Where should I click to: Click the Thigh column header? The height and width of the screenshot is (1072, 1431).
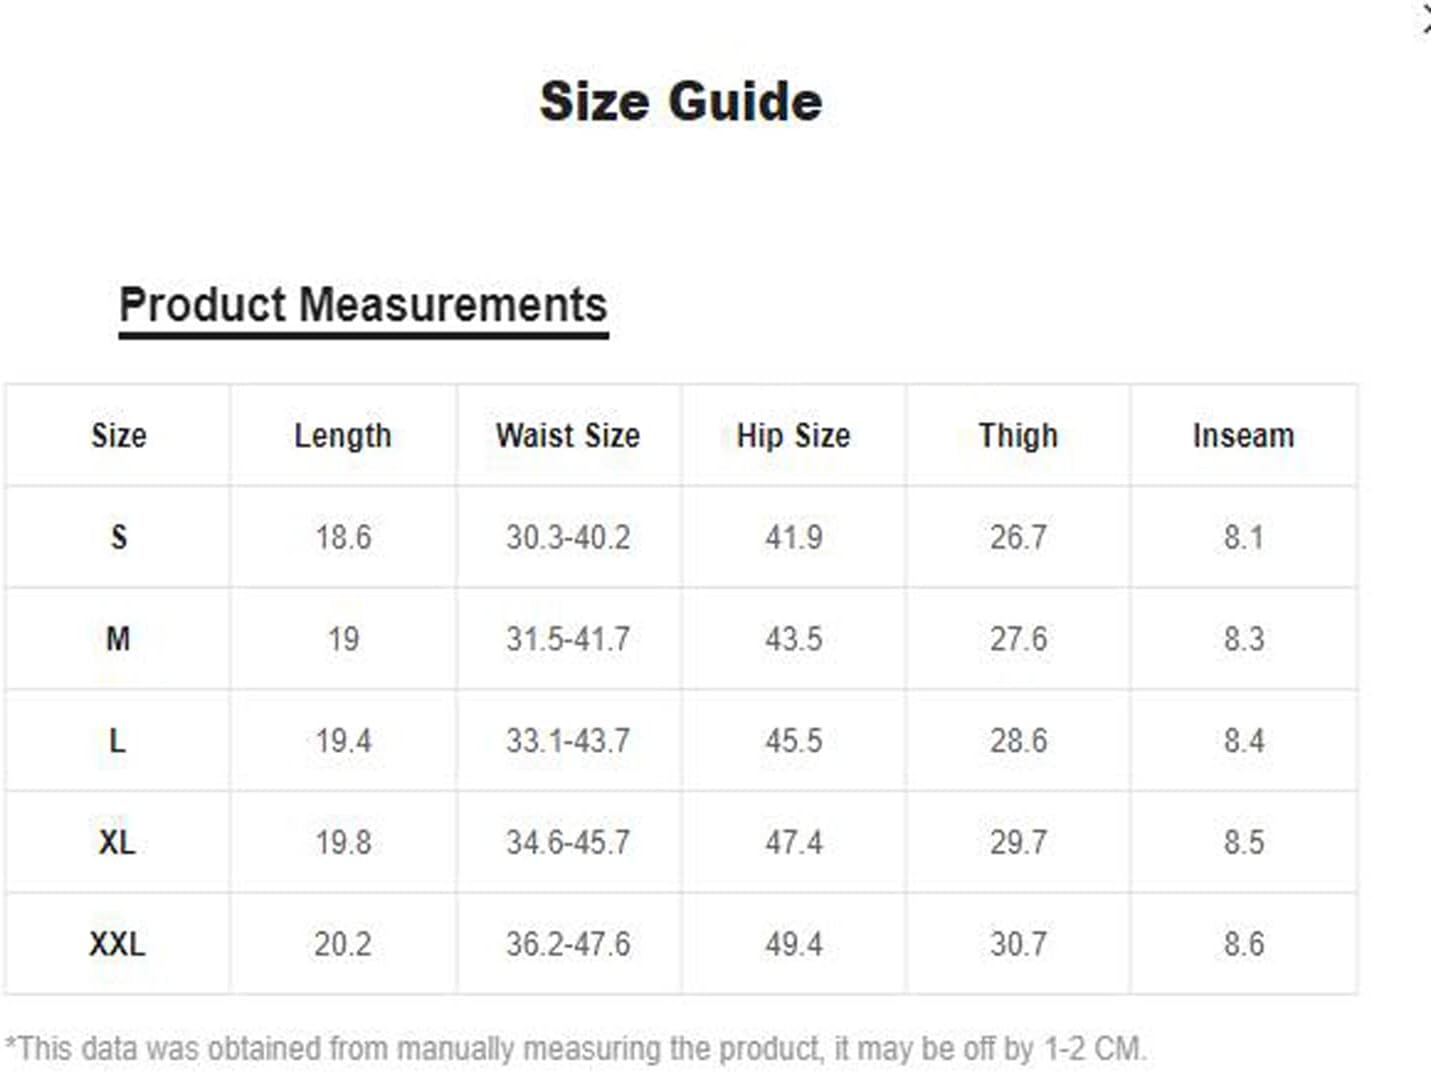(1018, 436)
